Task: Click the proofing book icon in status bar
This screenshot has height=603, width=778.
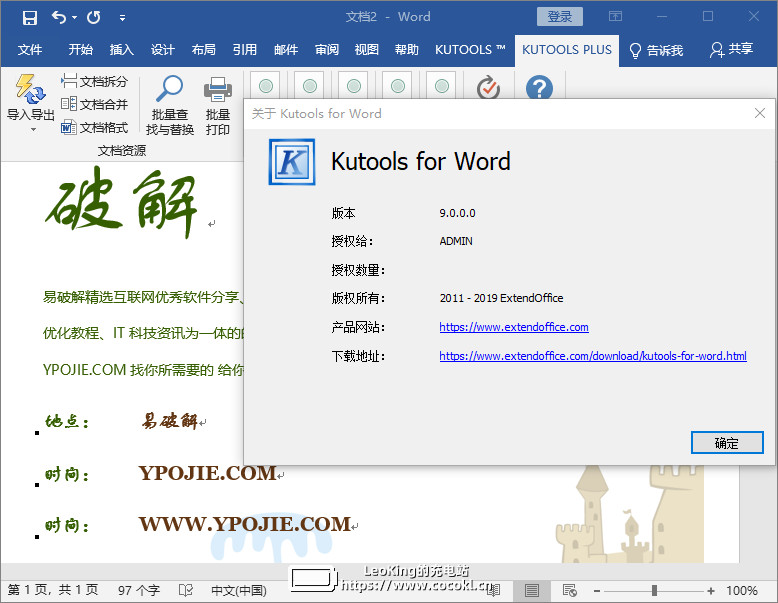Action: [x=186, y=590]
